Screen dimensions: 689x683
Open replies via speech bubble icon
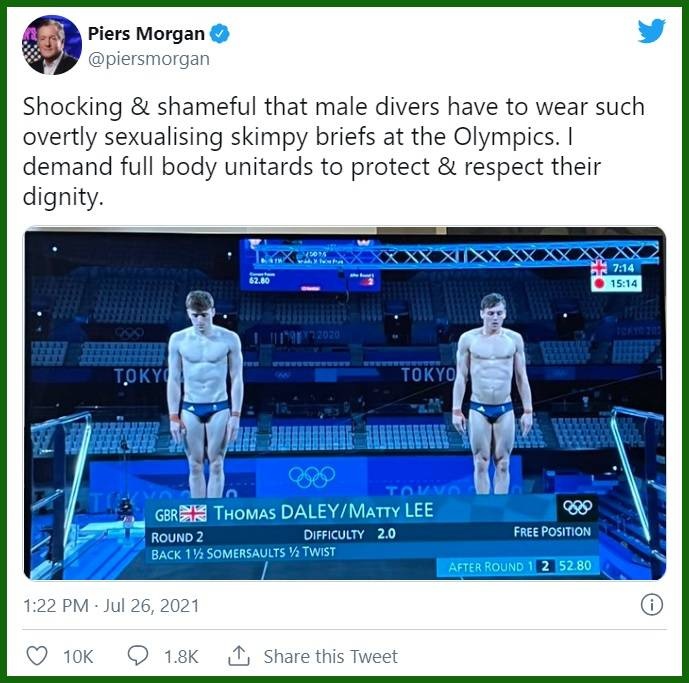138,655
